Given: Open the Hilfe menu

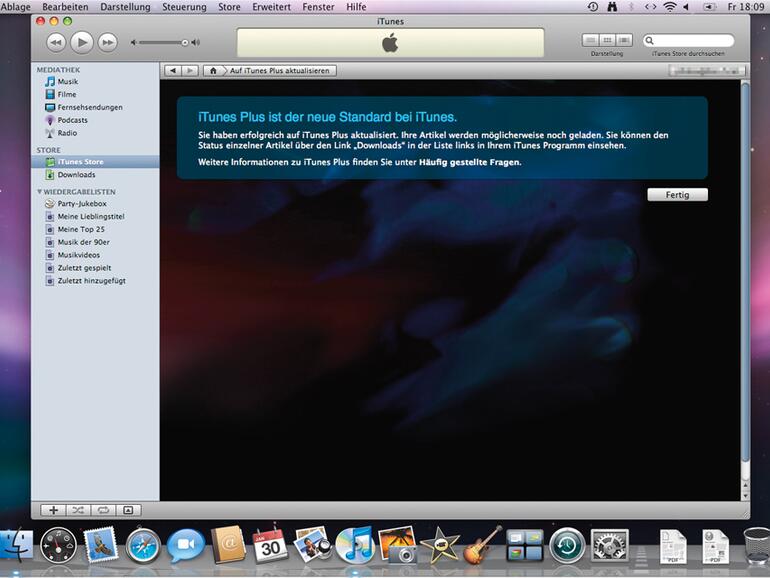Looking at the screenshot, I should tap(356, 7).
